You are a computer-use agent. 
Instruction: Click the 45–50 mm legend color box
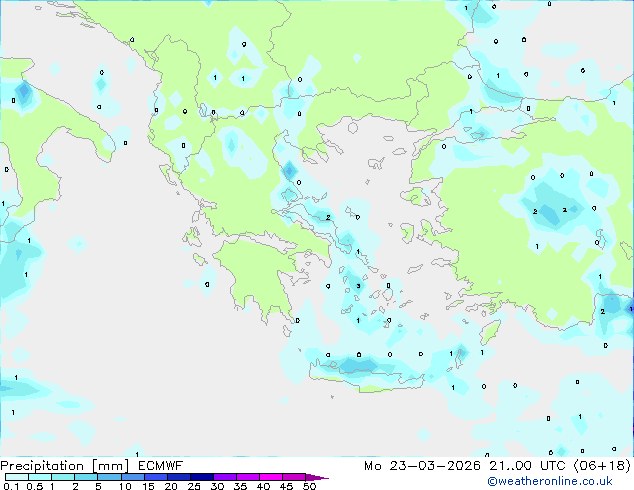pyautogui.click(x=294, y=477)
